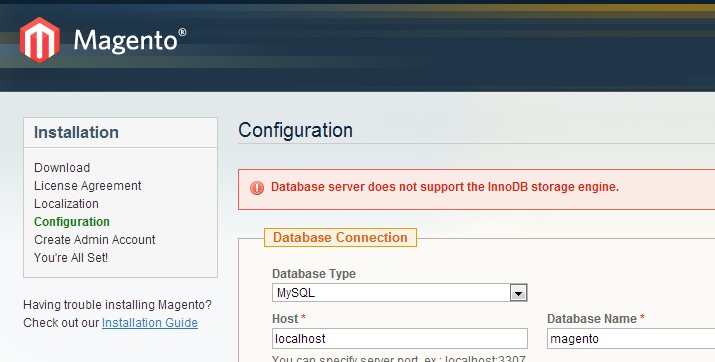Viewport: 715px width, 362px height.
Task: Open the Database Type dropdown arrow
Action: [x=518, y=293]
